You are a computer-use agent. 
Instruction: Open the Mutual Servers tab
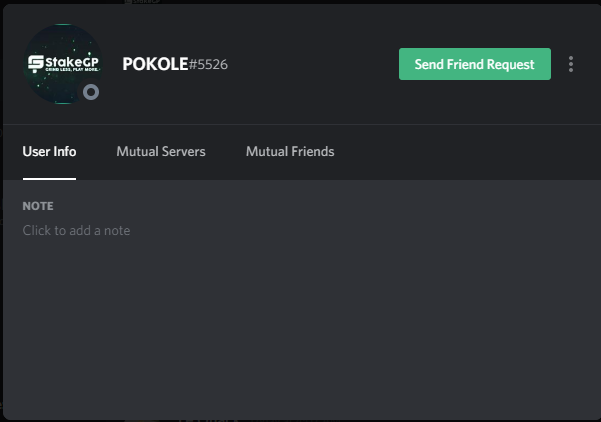click(161, 152)
